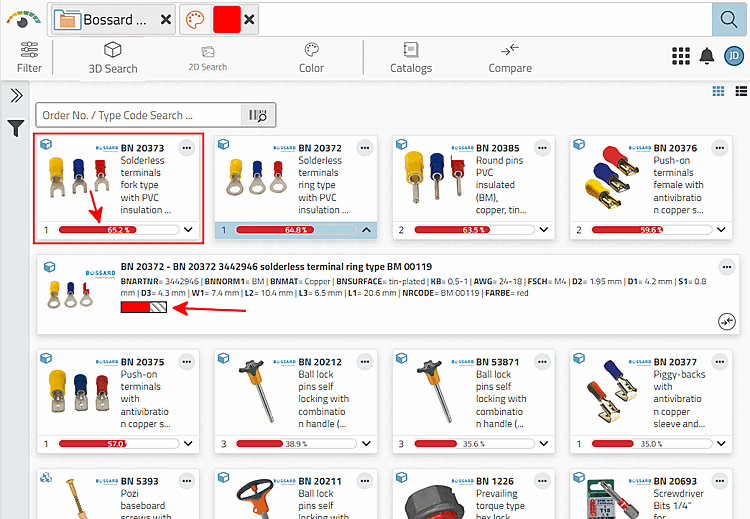Click the 65.2 % match bar of BN 20373
750x519 pixels.
[119, 230]
